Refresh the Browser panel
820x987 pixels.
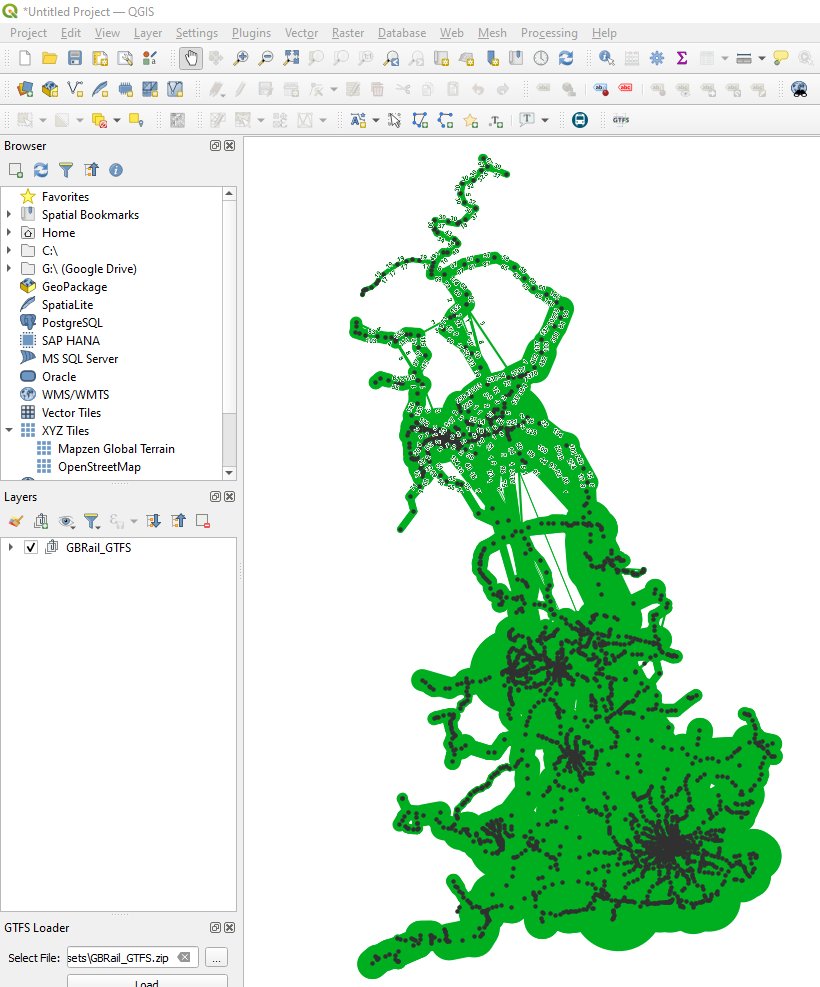point(41,170)
